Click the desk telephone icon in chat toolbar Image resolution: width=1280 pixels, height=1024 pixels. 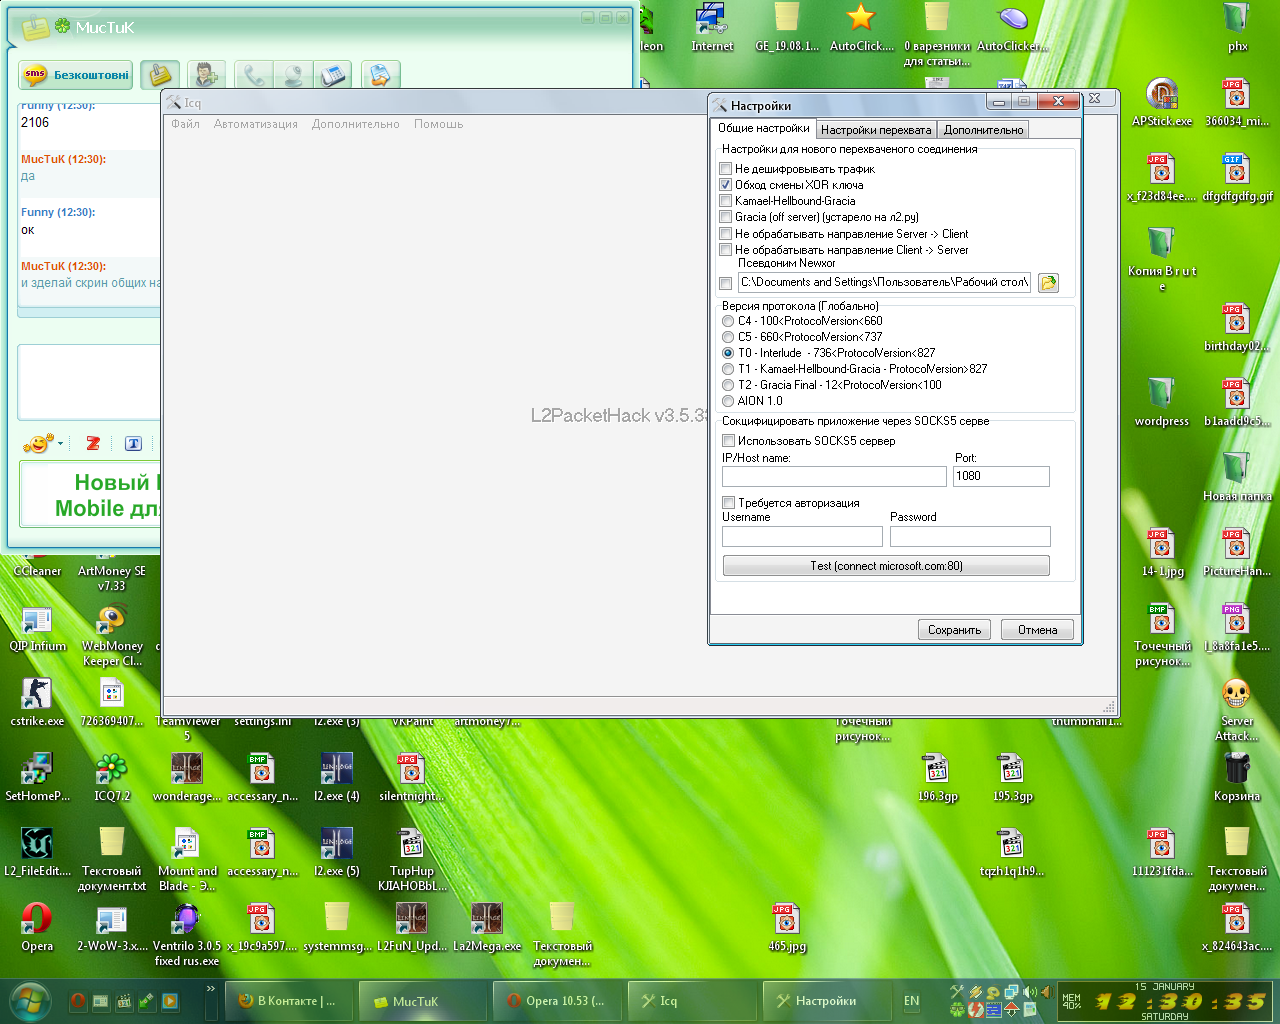pos(332,75)
